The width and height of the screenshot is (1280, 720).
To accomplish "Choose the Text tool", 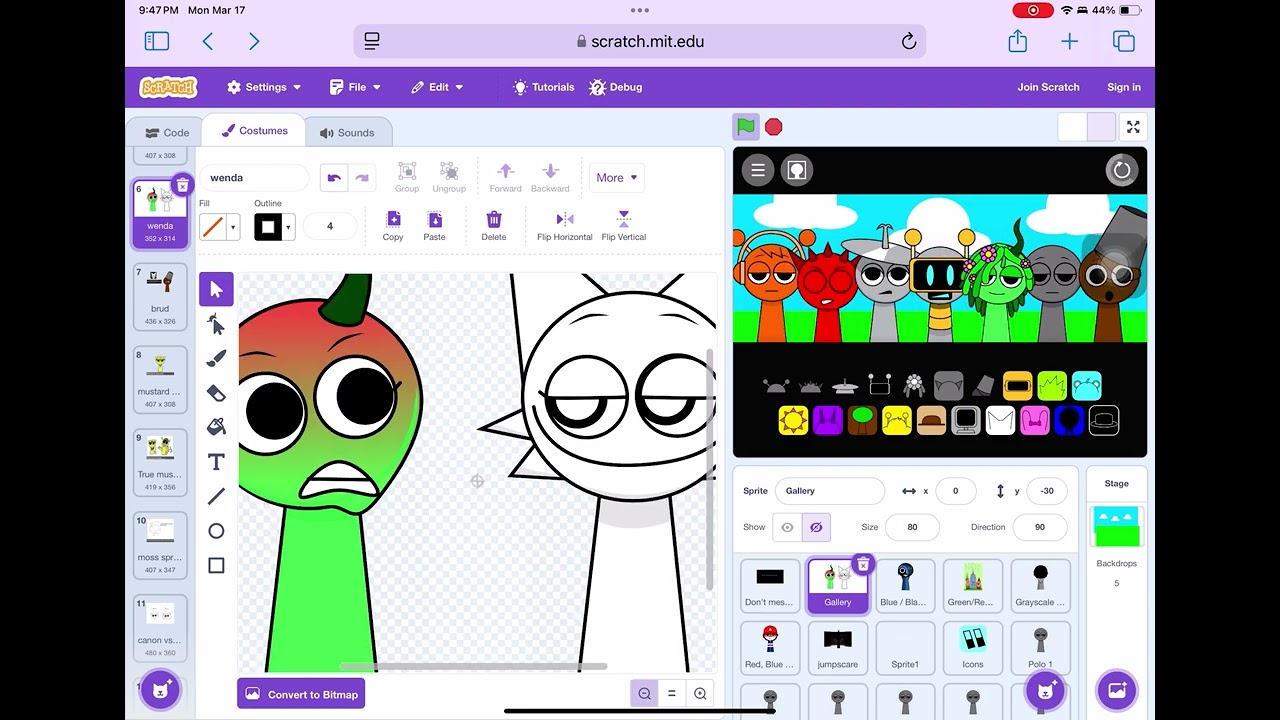I will (216, 462).
